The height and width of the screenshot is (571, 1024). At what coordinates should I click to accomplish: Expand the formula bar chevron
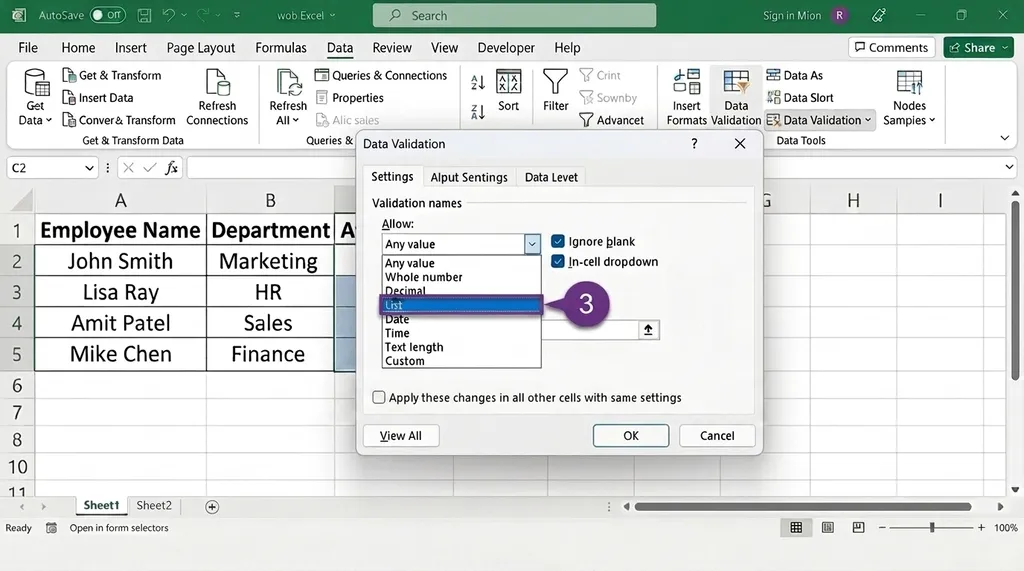coord(1010,168)
